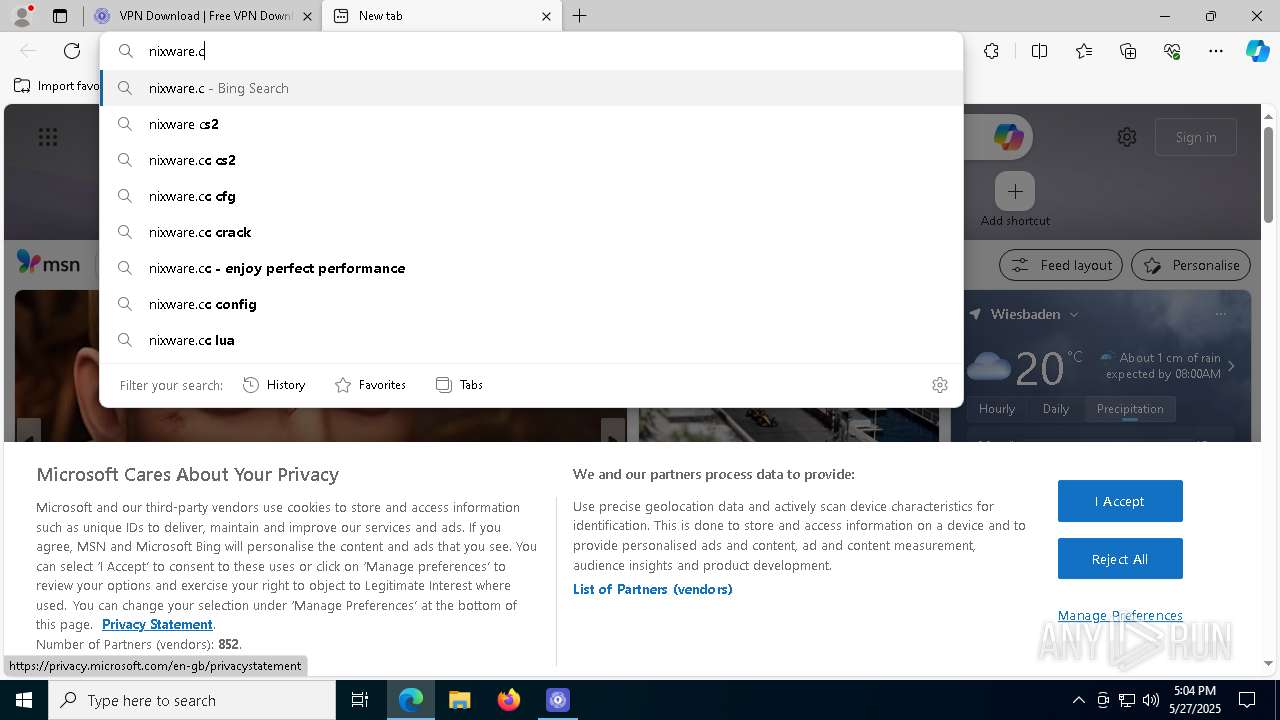Open Task View on taskbar
The height and width of the screenshot is (720, 1280).
[360, 700]
